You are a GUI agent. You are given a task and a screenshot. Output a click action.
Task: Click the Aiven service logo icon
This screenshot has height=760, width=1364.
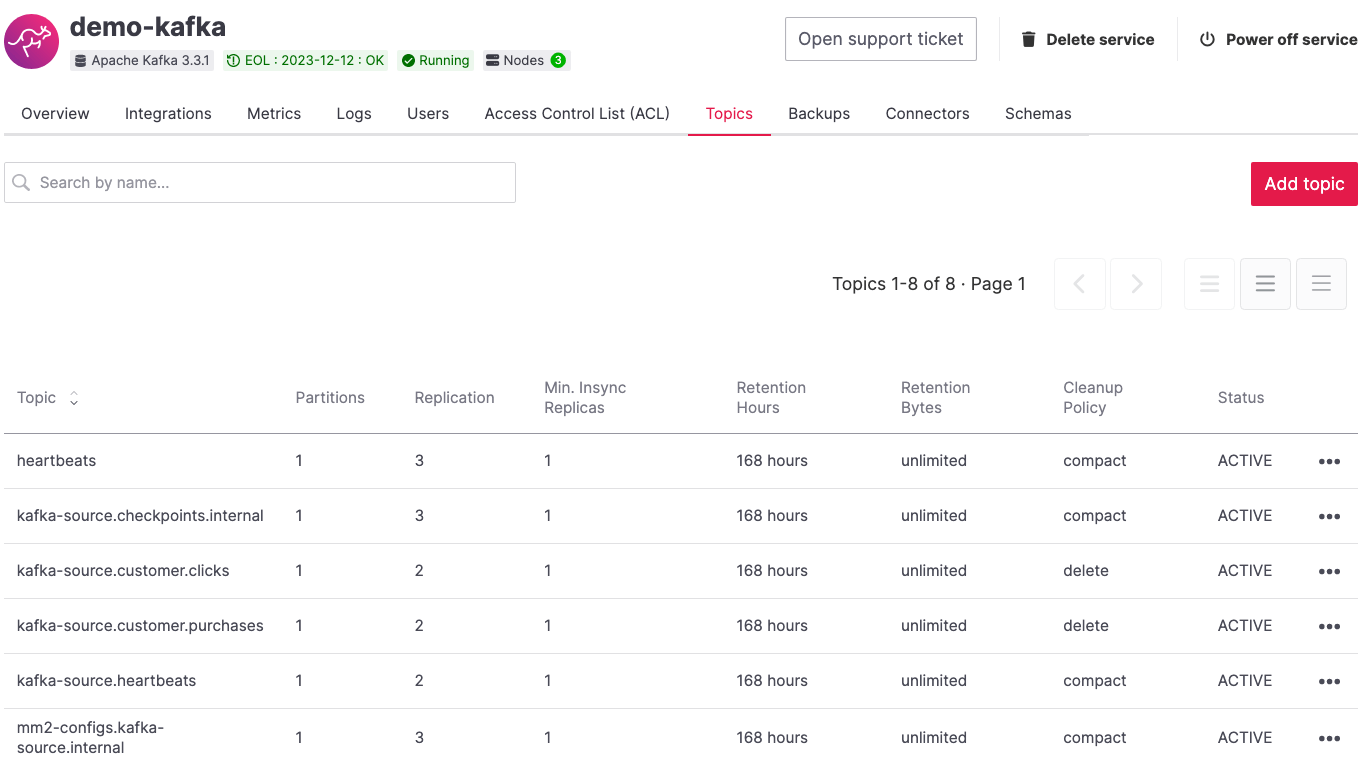pos(31,41)
